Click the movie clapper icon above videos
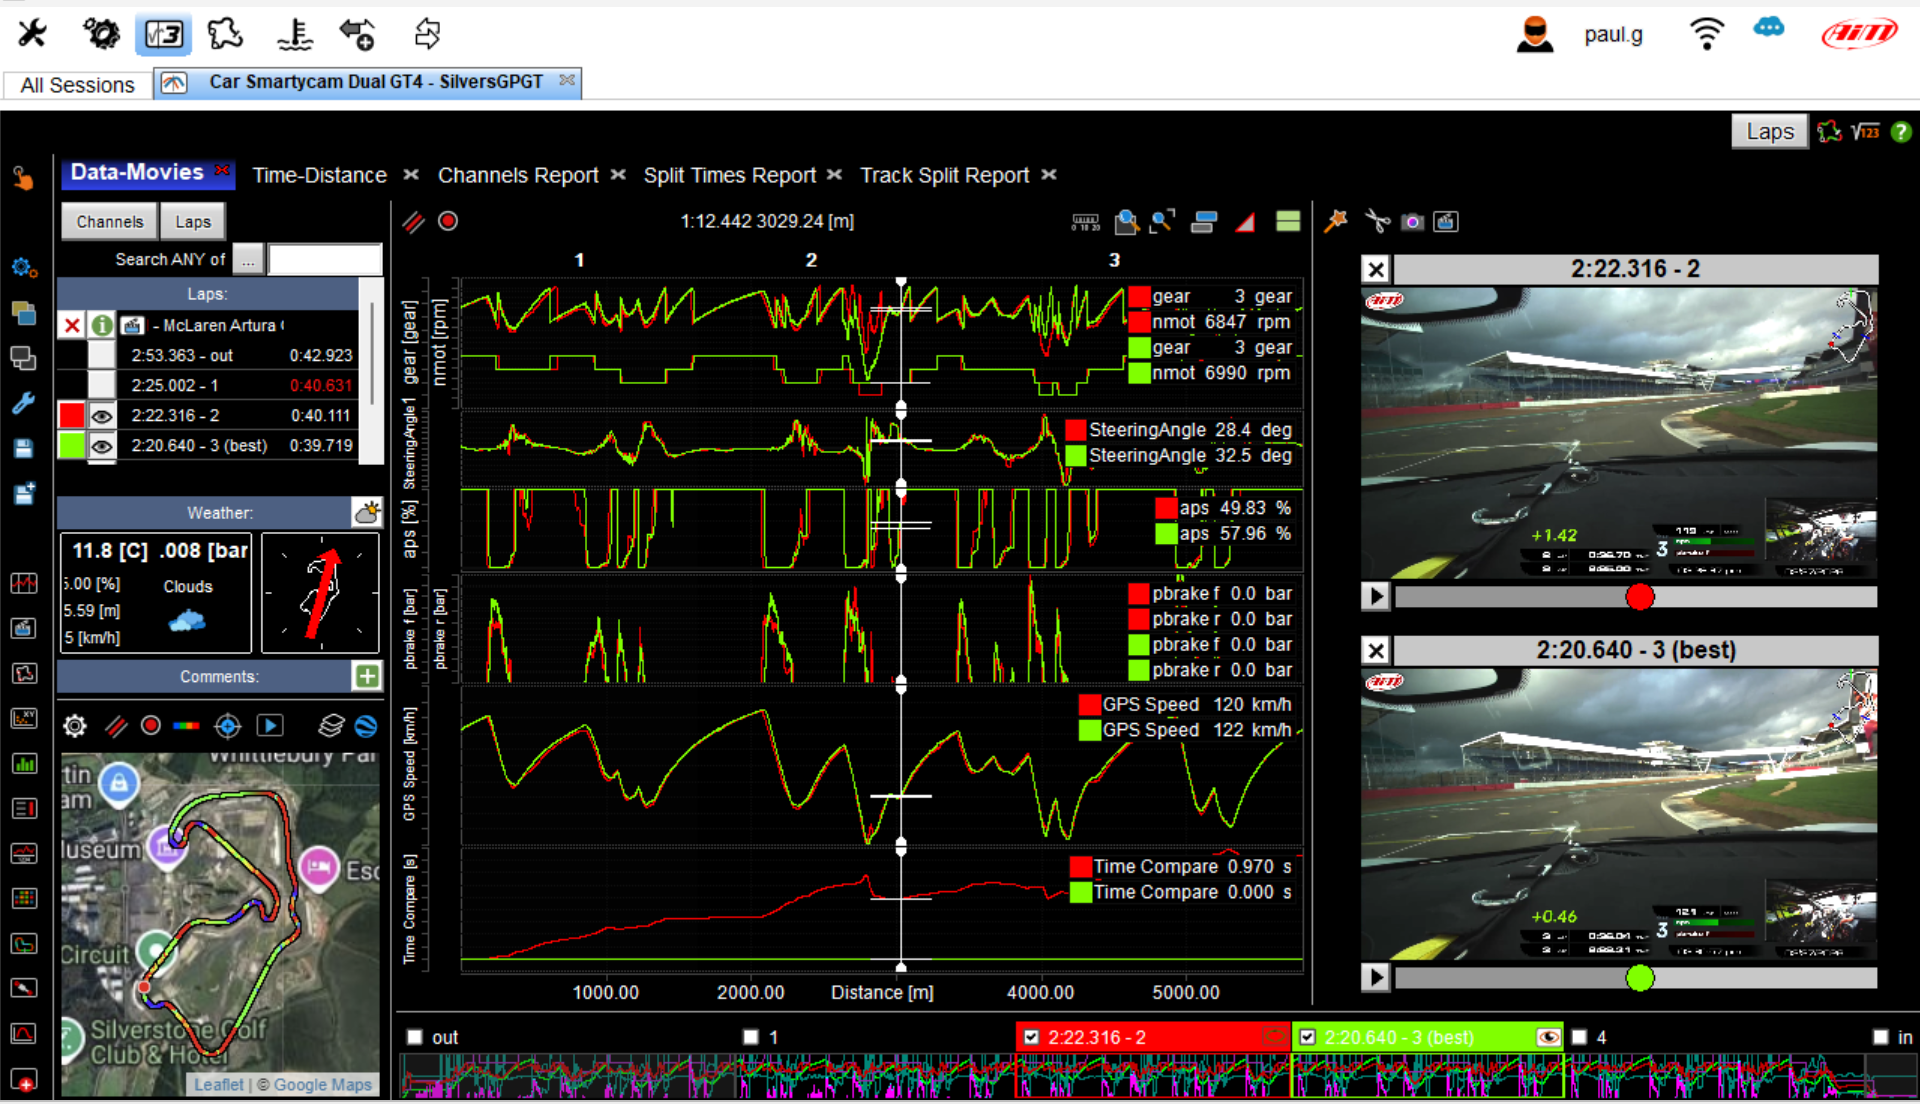 [x=1446, y=222]
